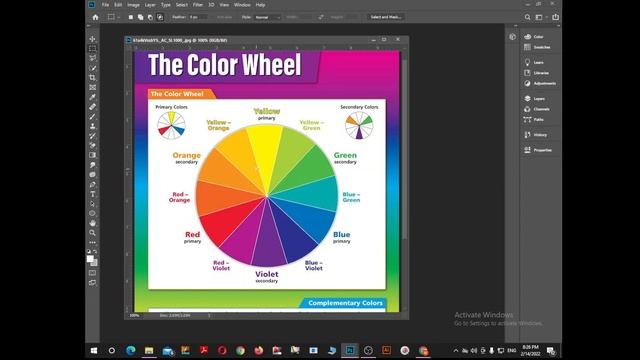
Task: Choose Subtract from selection mode
Action: click(x=150, y=17)
